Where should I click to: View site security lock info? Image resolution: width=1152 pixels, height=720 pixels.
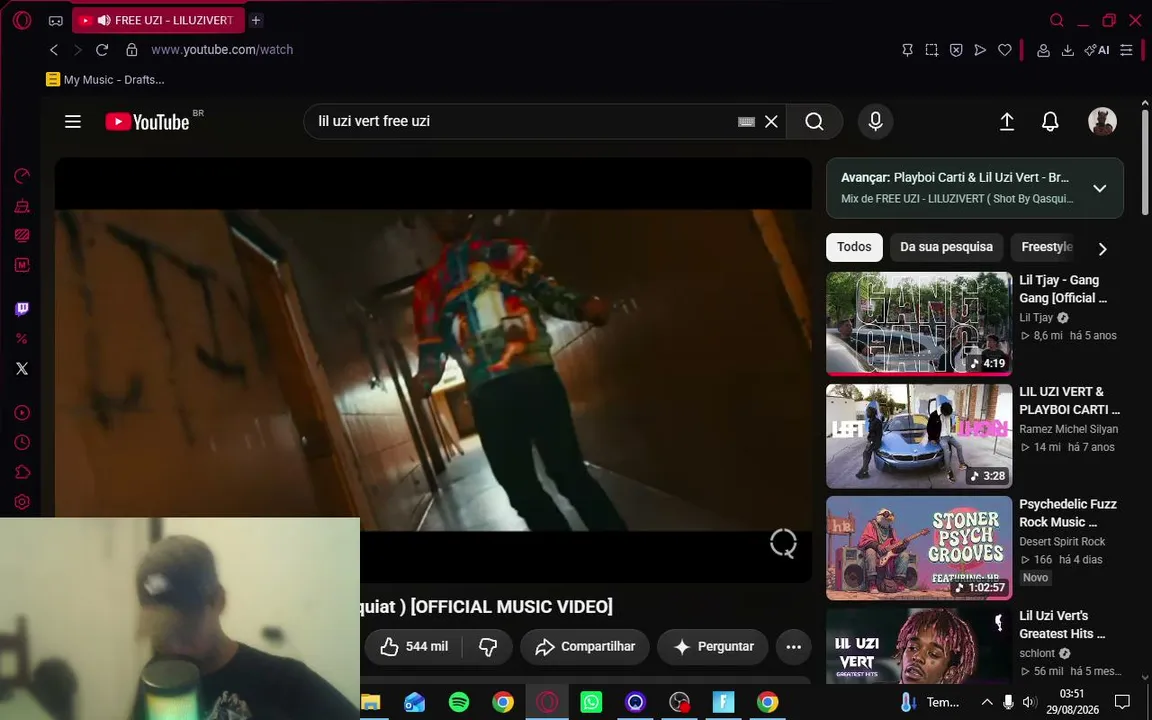click(x=132, y=49)
